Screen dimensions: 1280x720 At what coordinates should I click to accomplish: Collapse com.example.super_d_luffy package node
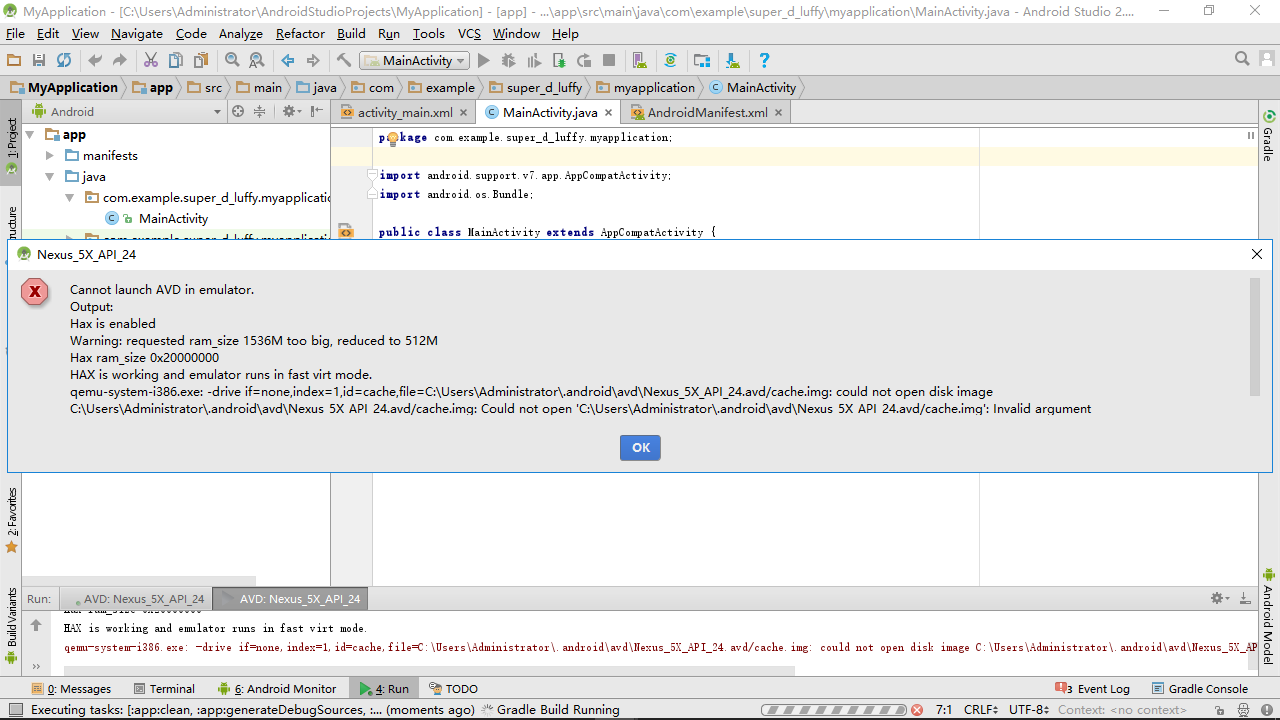pos(69,197)
